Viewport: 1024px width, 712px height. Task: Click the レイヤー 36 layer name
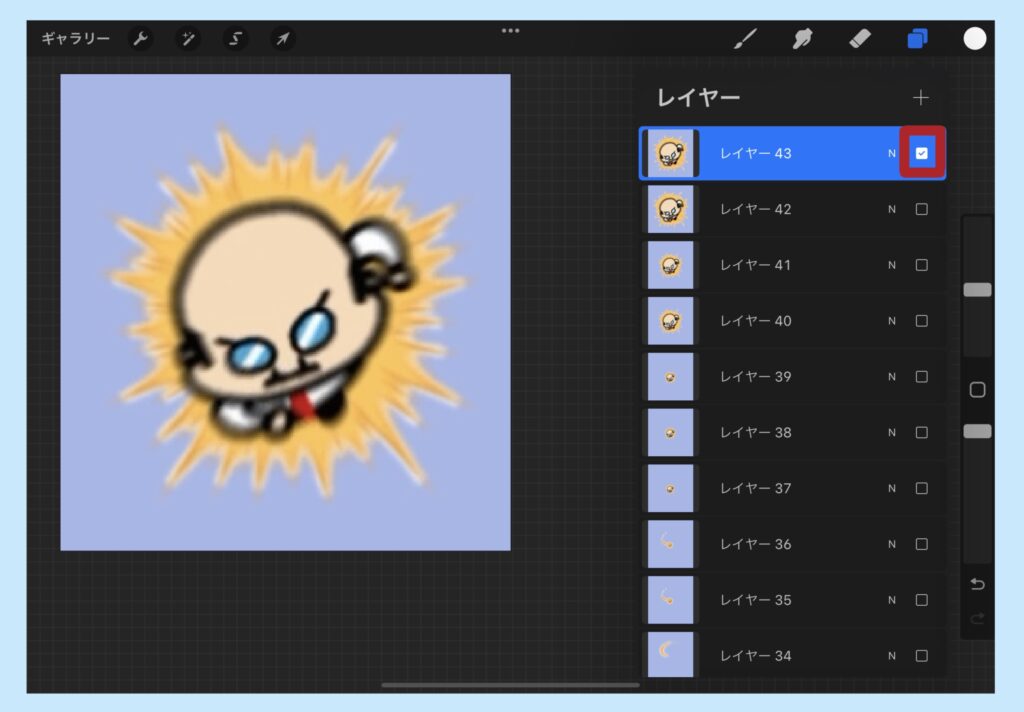pyautogui.click(x=756, y=544)
